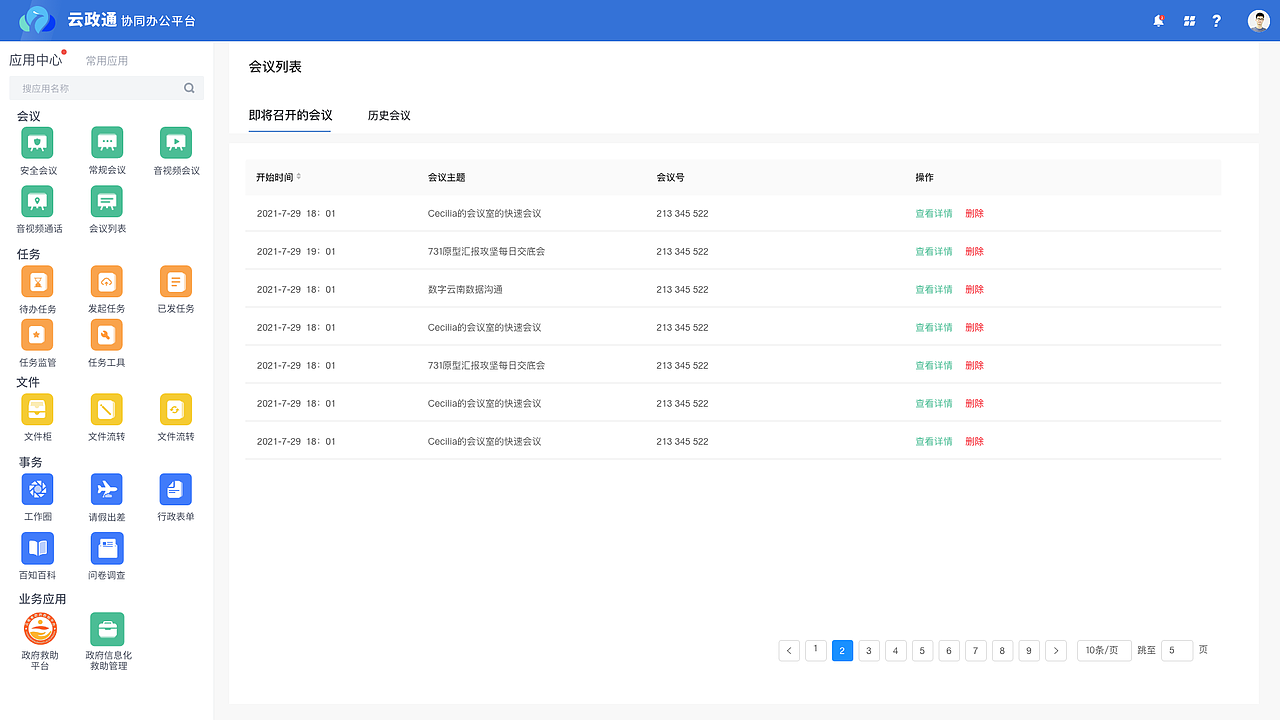Image resolution: width=1280 pixels, height=720 pixels.
Task: Go to page 8
Action: click(1003, 650)
